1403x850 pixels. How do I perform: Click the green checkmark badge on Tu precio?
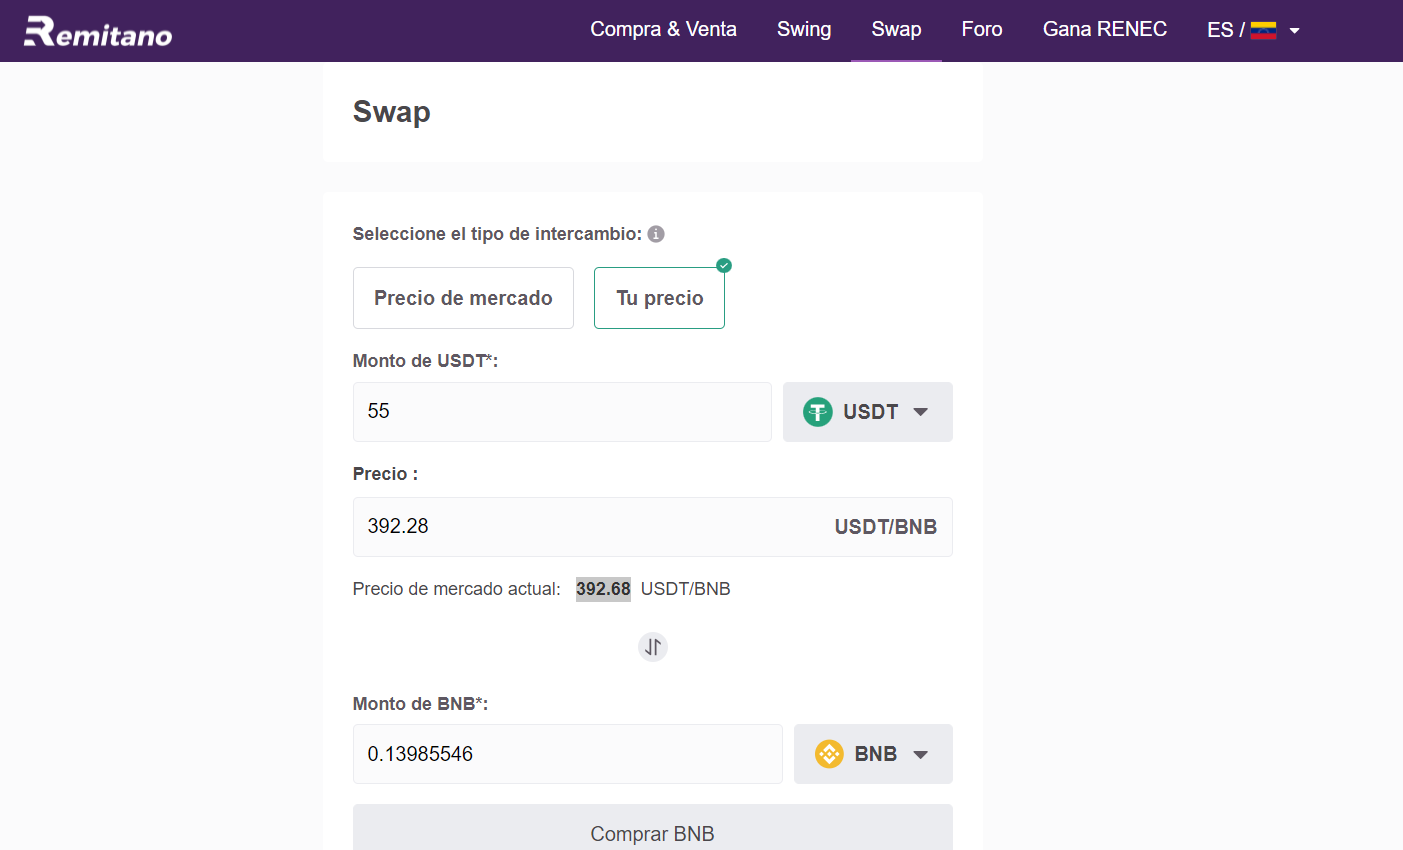pos(724,266)
